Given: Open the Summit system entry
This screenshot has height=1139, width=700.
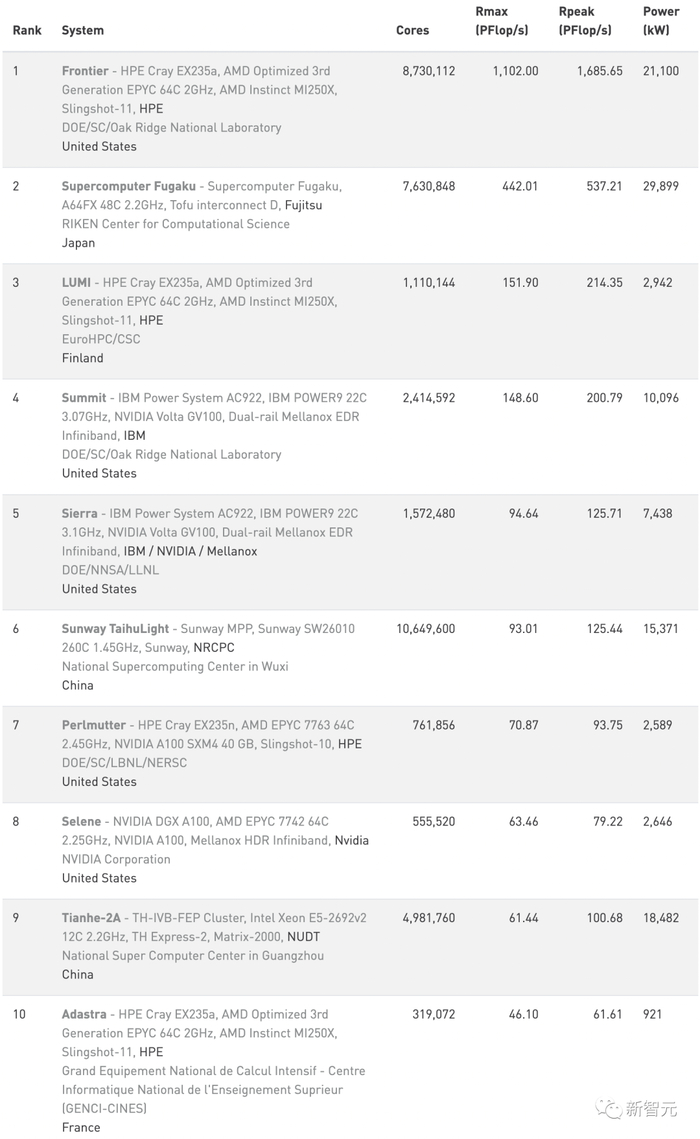Looking at the screenshot, I should tap(84, 398).
